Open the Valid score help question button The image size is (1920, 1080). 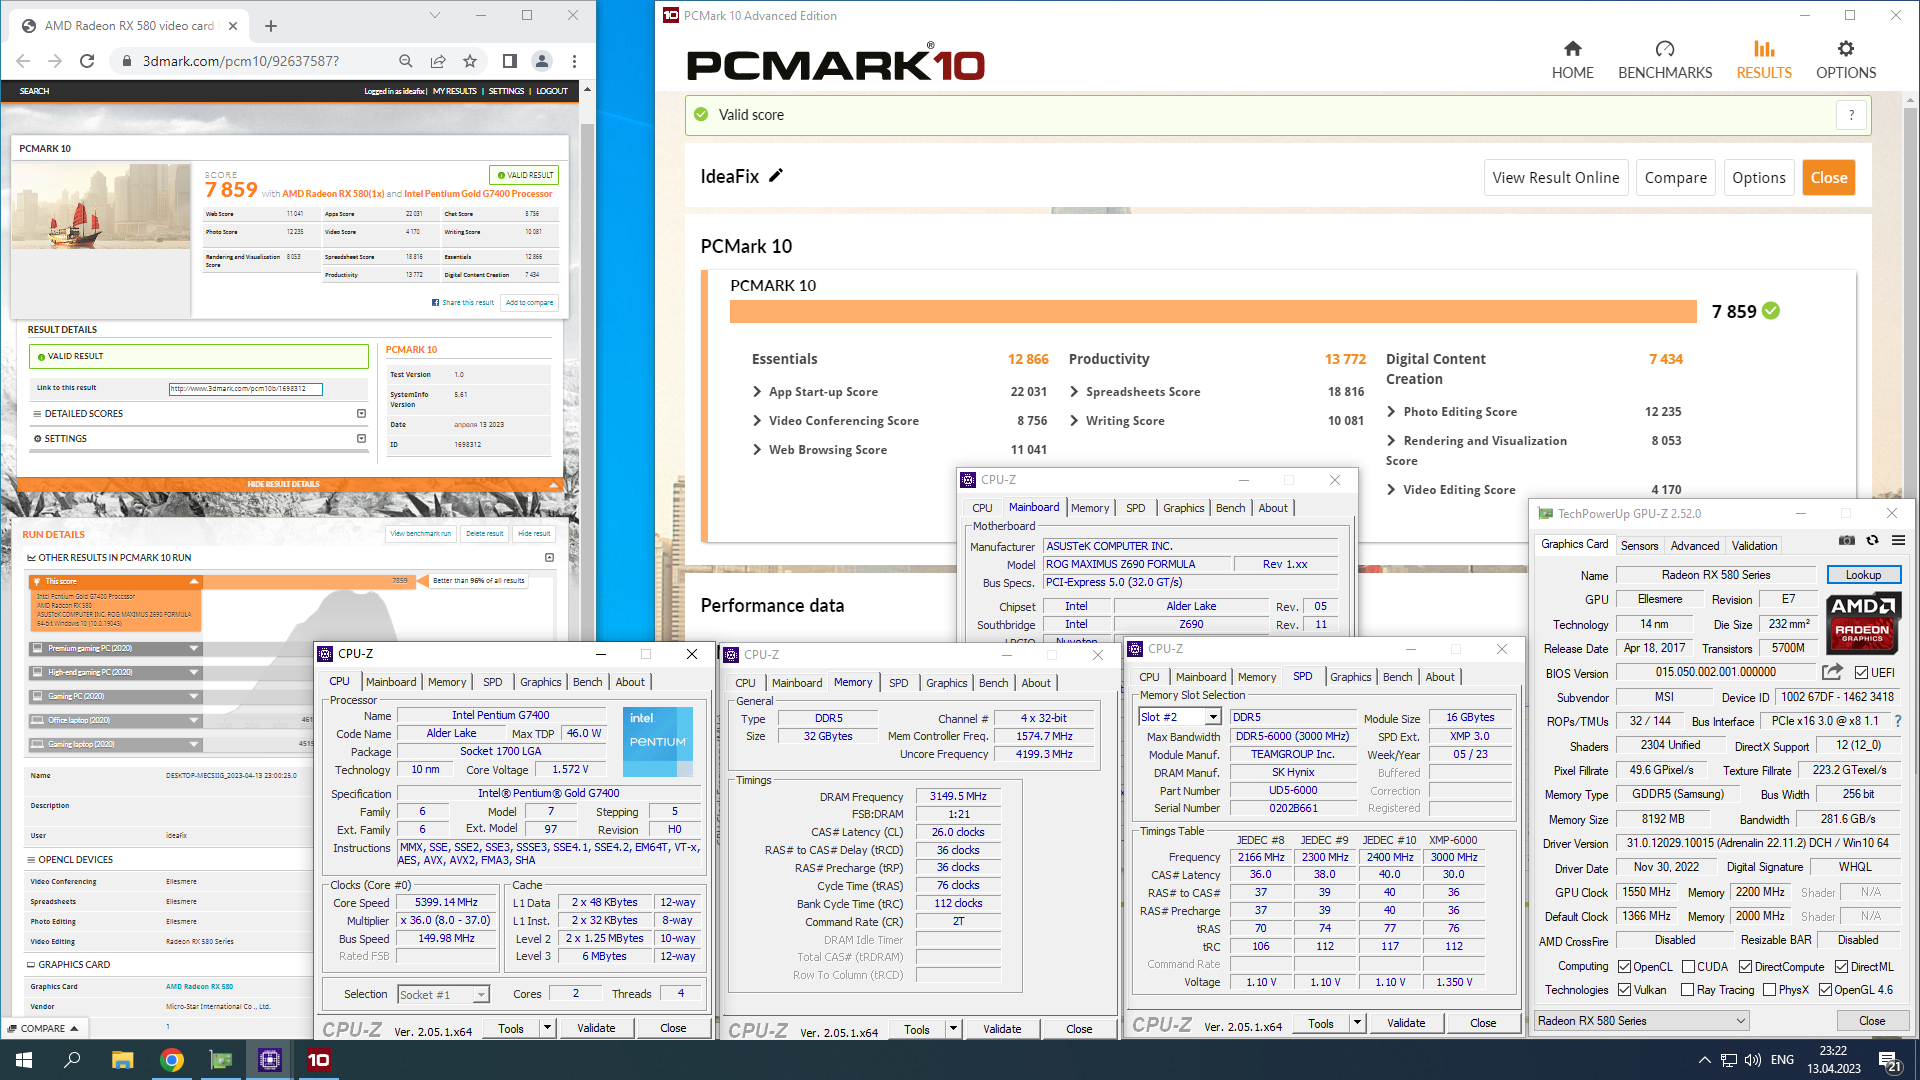coord(1851,115)
